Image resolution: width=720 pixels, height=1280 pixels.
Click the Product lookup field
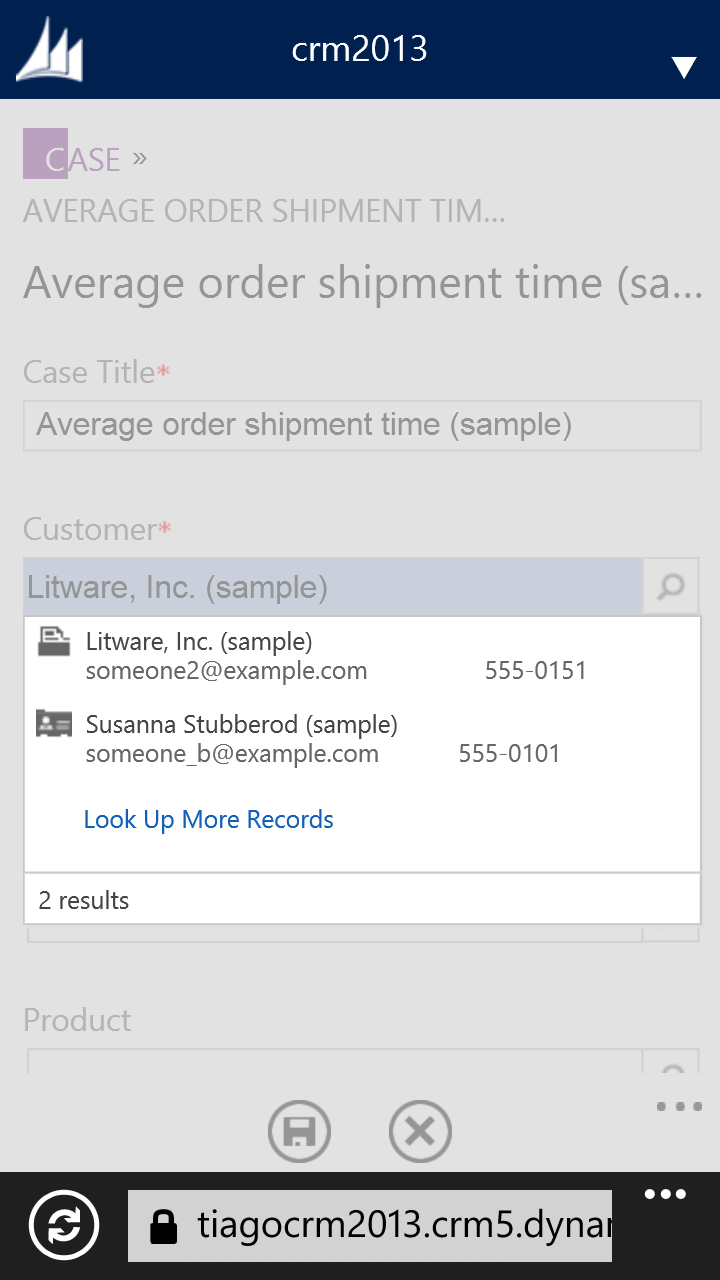(x=333, y=1062)
